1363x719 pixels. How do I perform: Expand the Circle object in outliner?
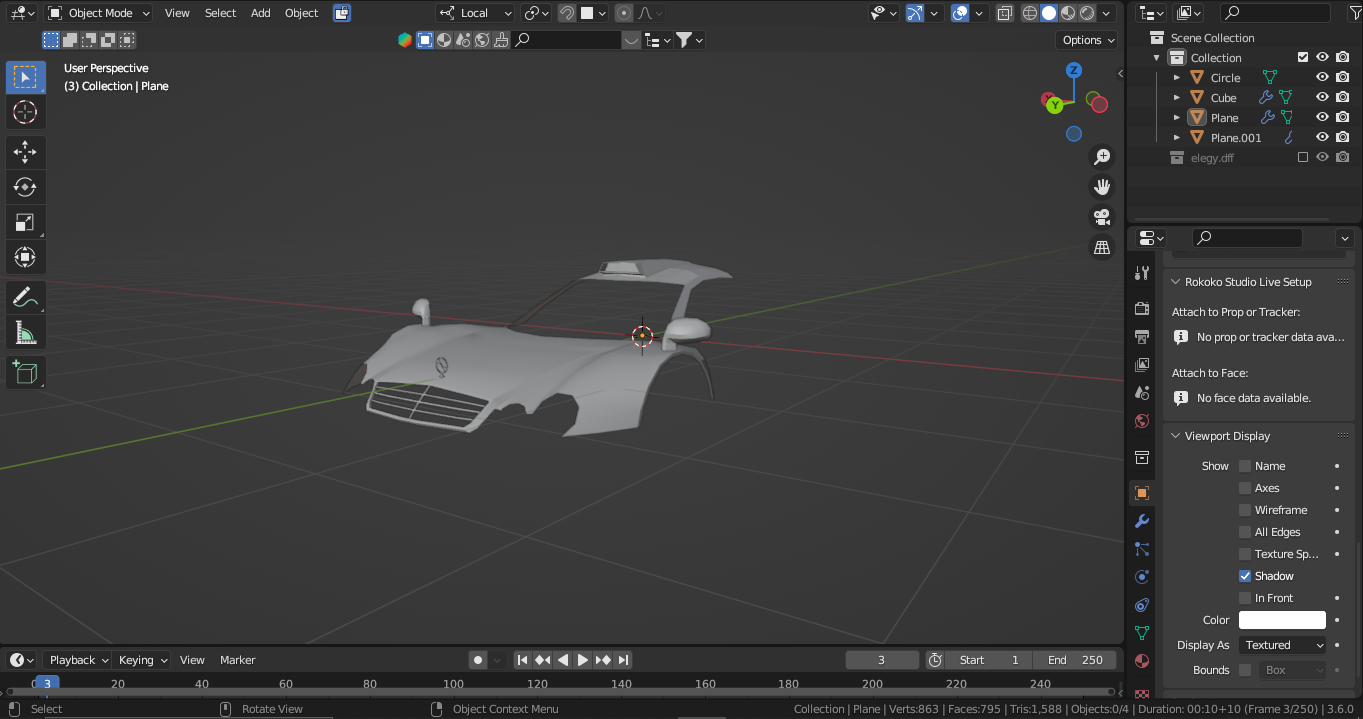pyautogui.click(x=1177, y=77)
